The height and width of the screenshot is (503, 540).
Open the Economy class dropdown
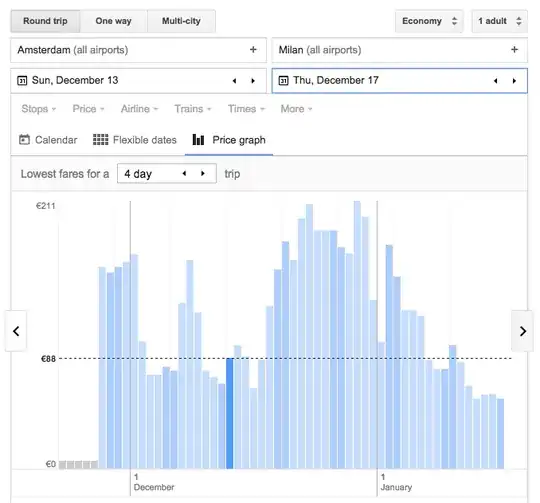[429, 21]
